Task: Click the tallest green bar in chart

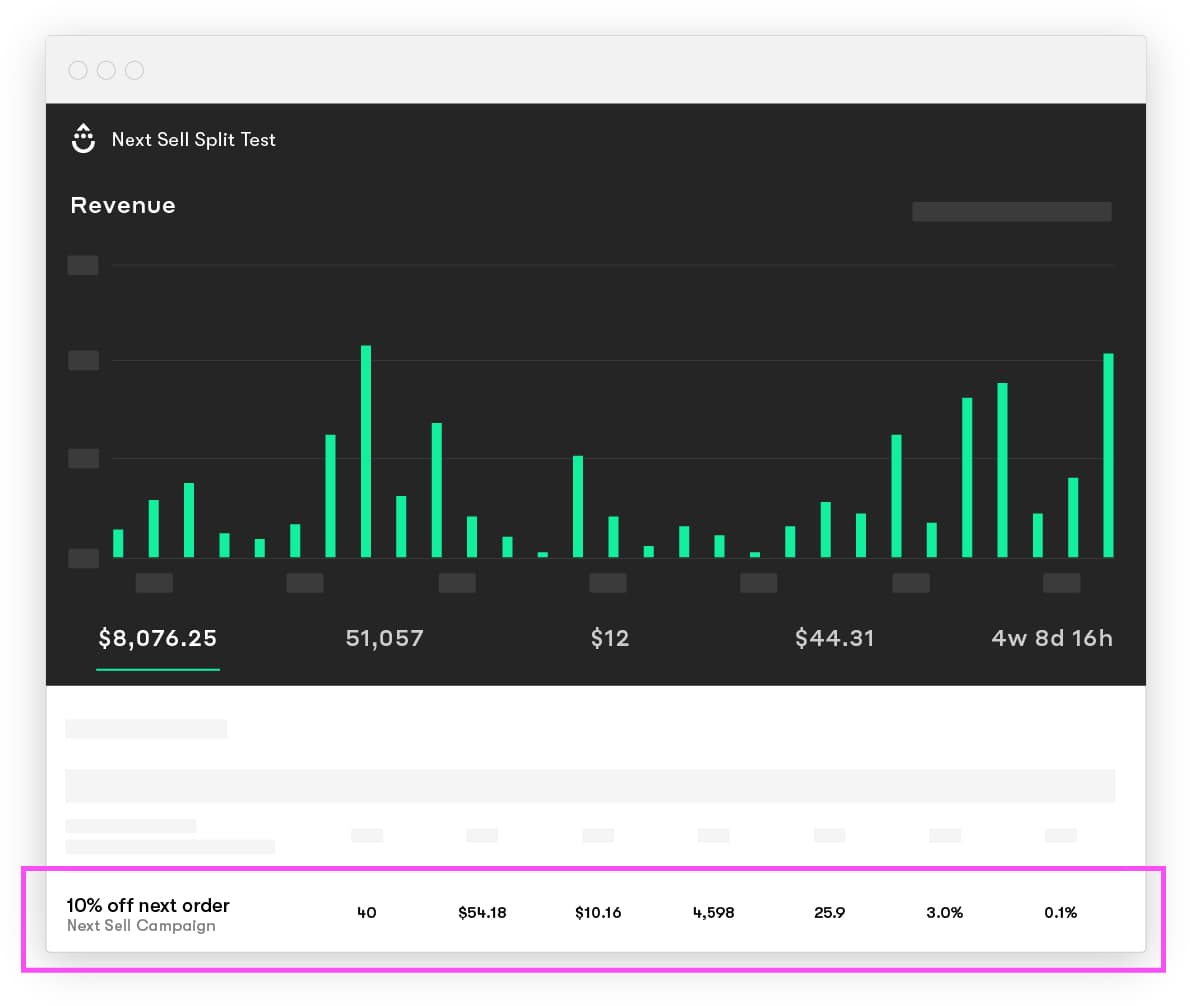Action: pyautogui.click(x=366, y=450)
